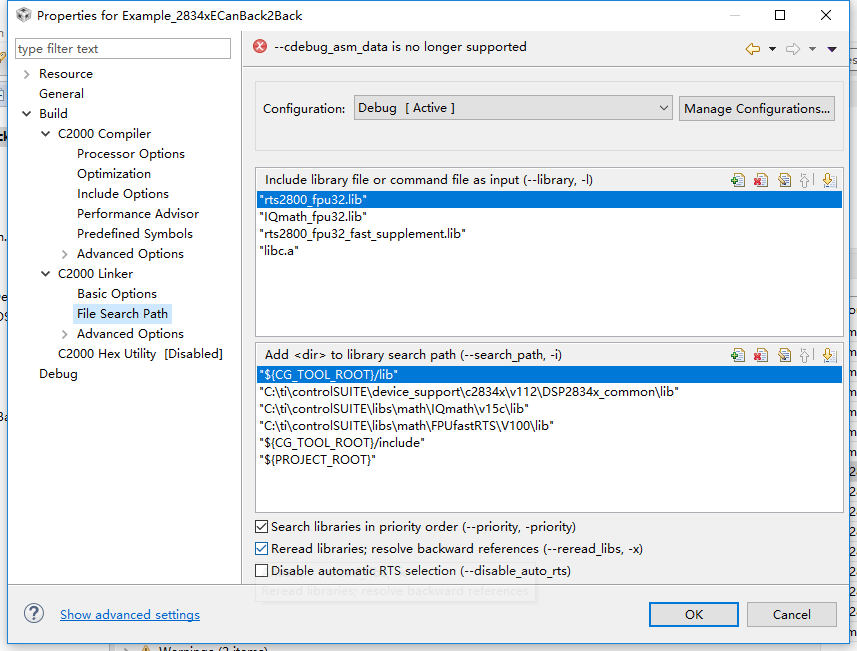The height and width of the screenshot is (651, 857).
Task: Click Move Down icon for library file list
Action: (x=828, y=180)
